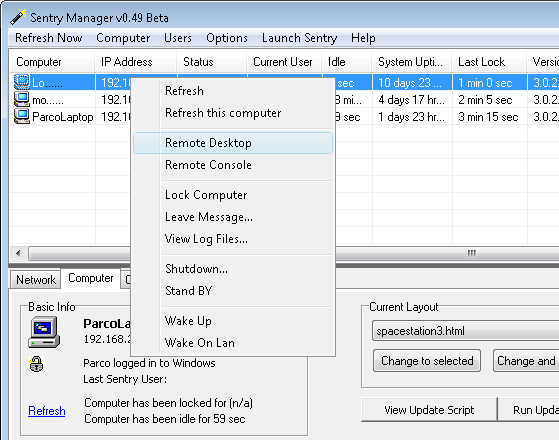The height and width of the screenshot is (440, 559).
Task: Click the ParcoLaptop name in the list
Action: 63,117
